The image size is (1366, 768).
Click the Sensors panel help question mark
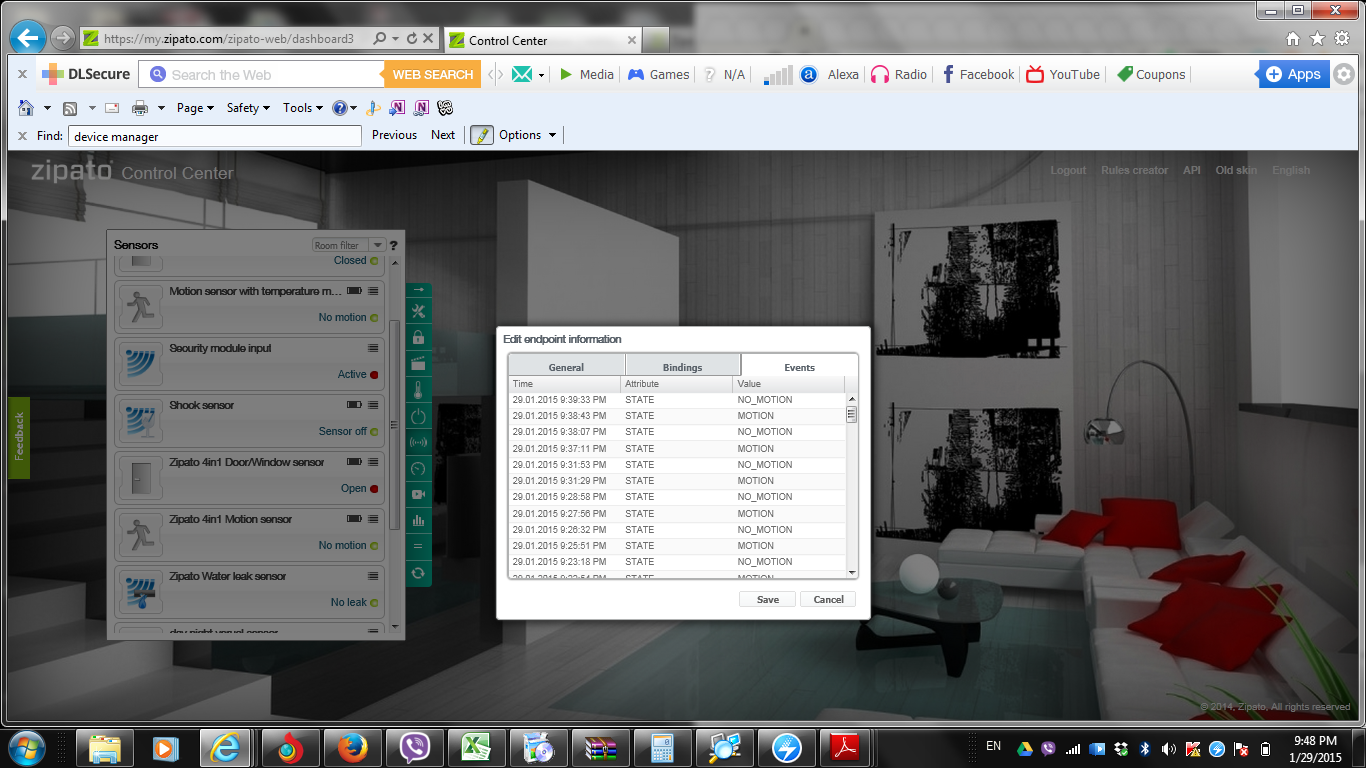tap(393, 245)
